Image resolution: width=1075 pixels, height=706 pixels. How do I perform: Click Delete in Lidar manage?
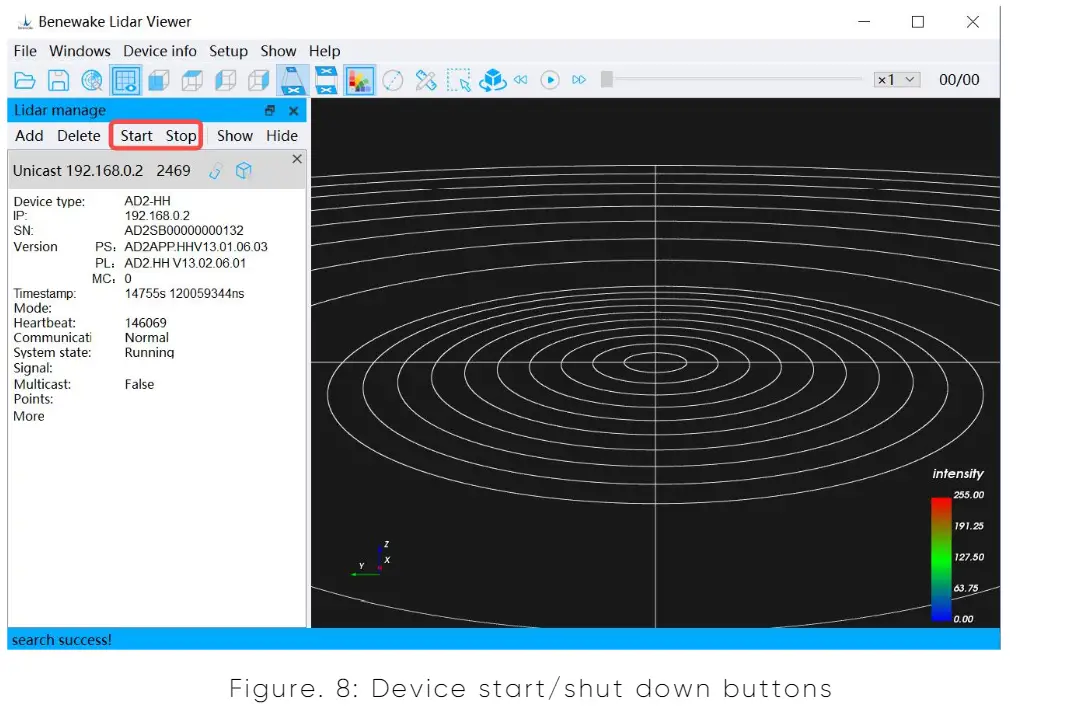coord(79,136)
